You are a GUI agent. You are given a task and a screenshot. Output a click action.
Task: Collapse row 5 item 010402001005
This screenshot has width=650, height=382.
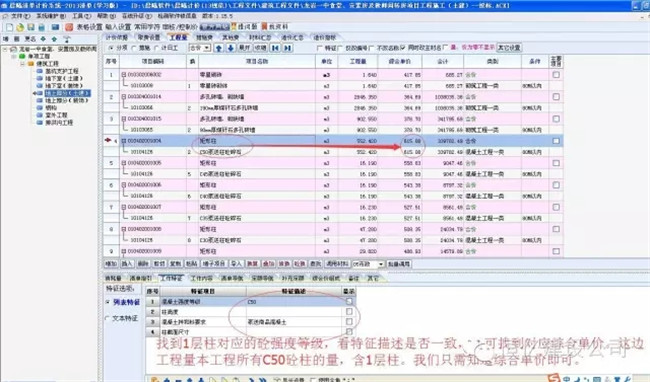(124, 163)
